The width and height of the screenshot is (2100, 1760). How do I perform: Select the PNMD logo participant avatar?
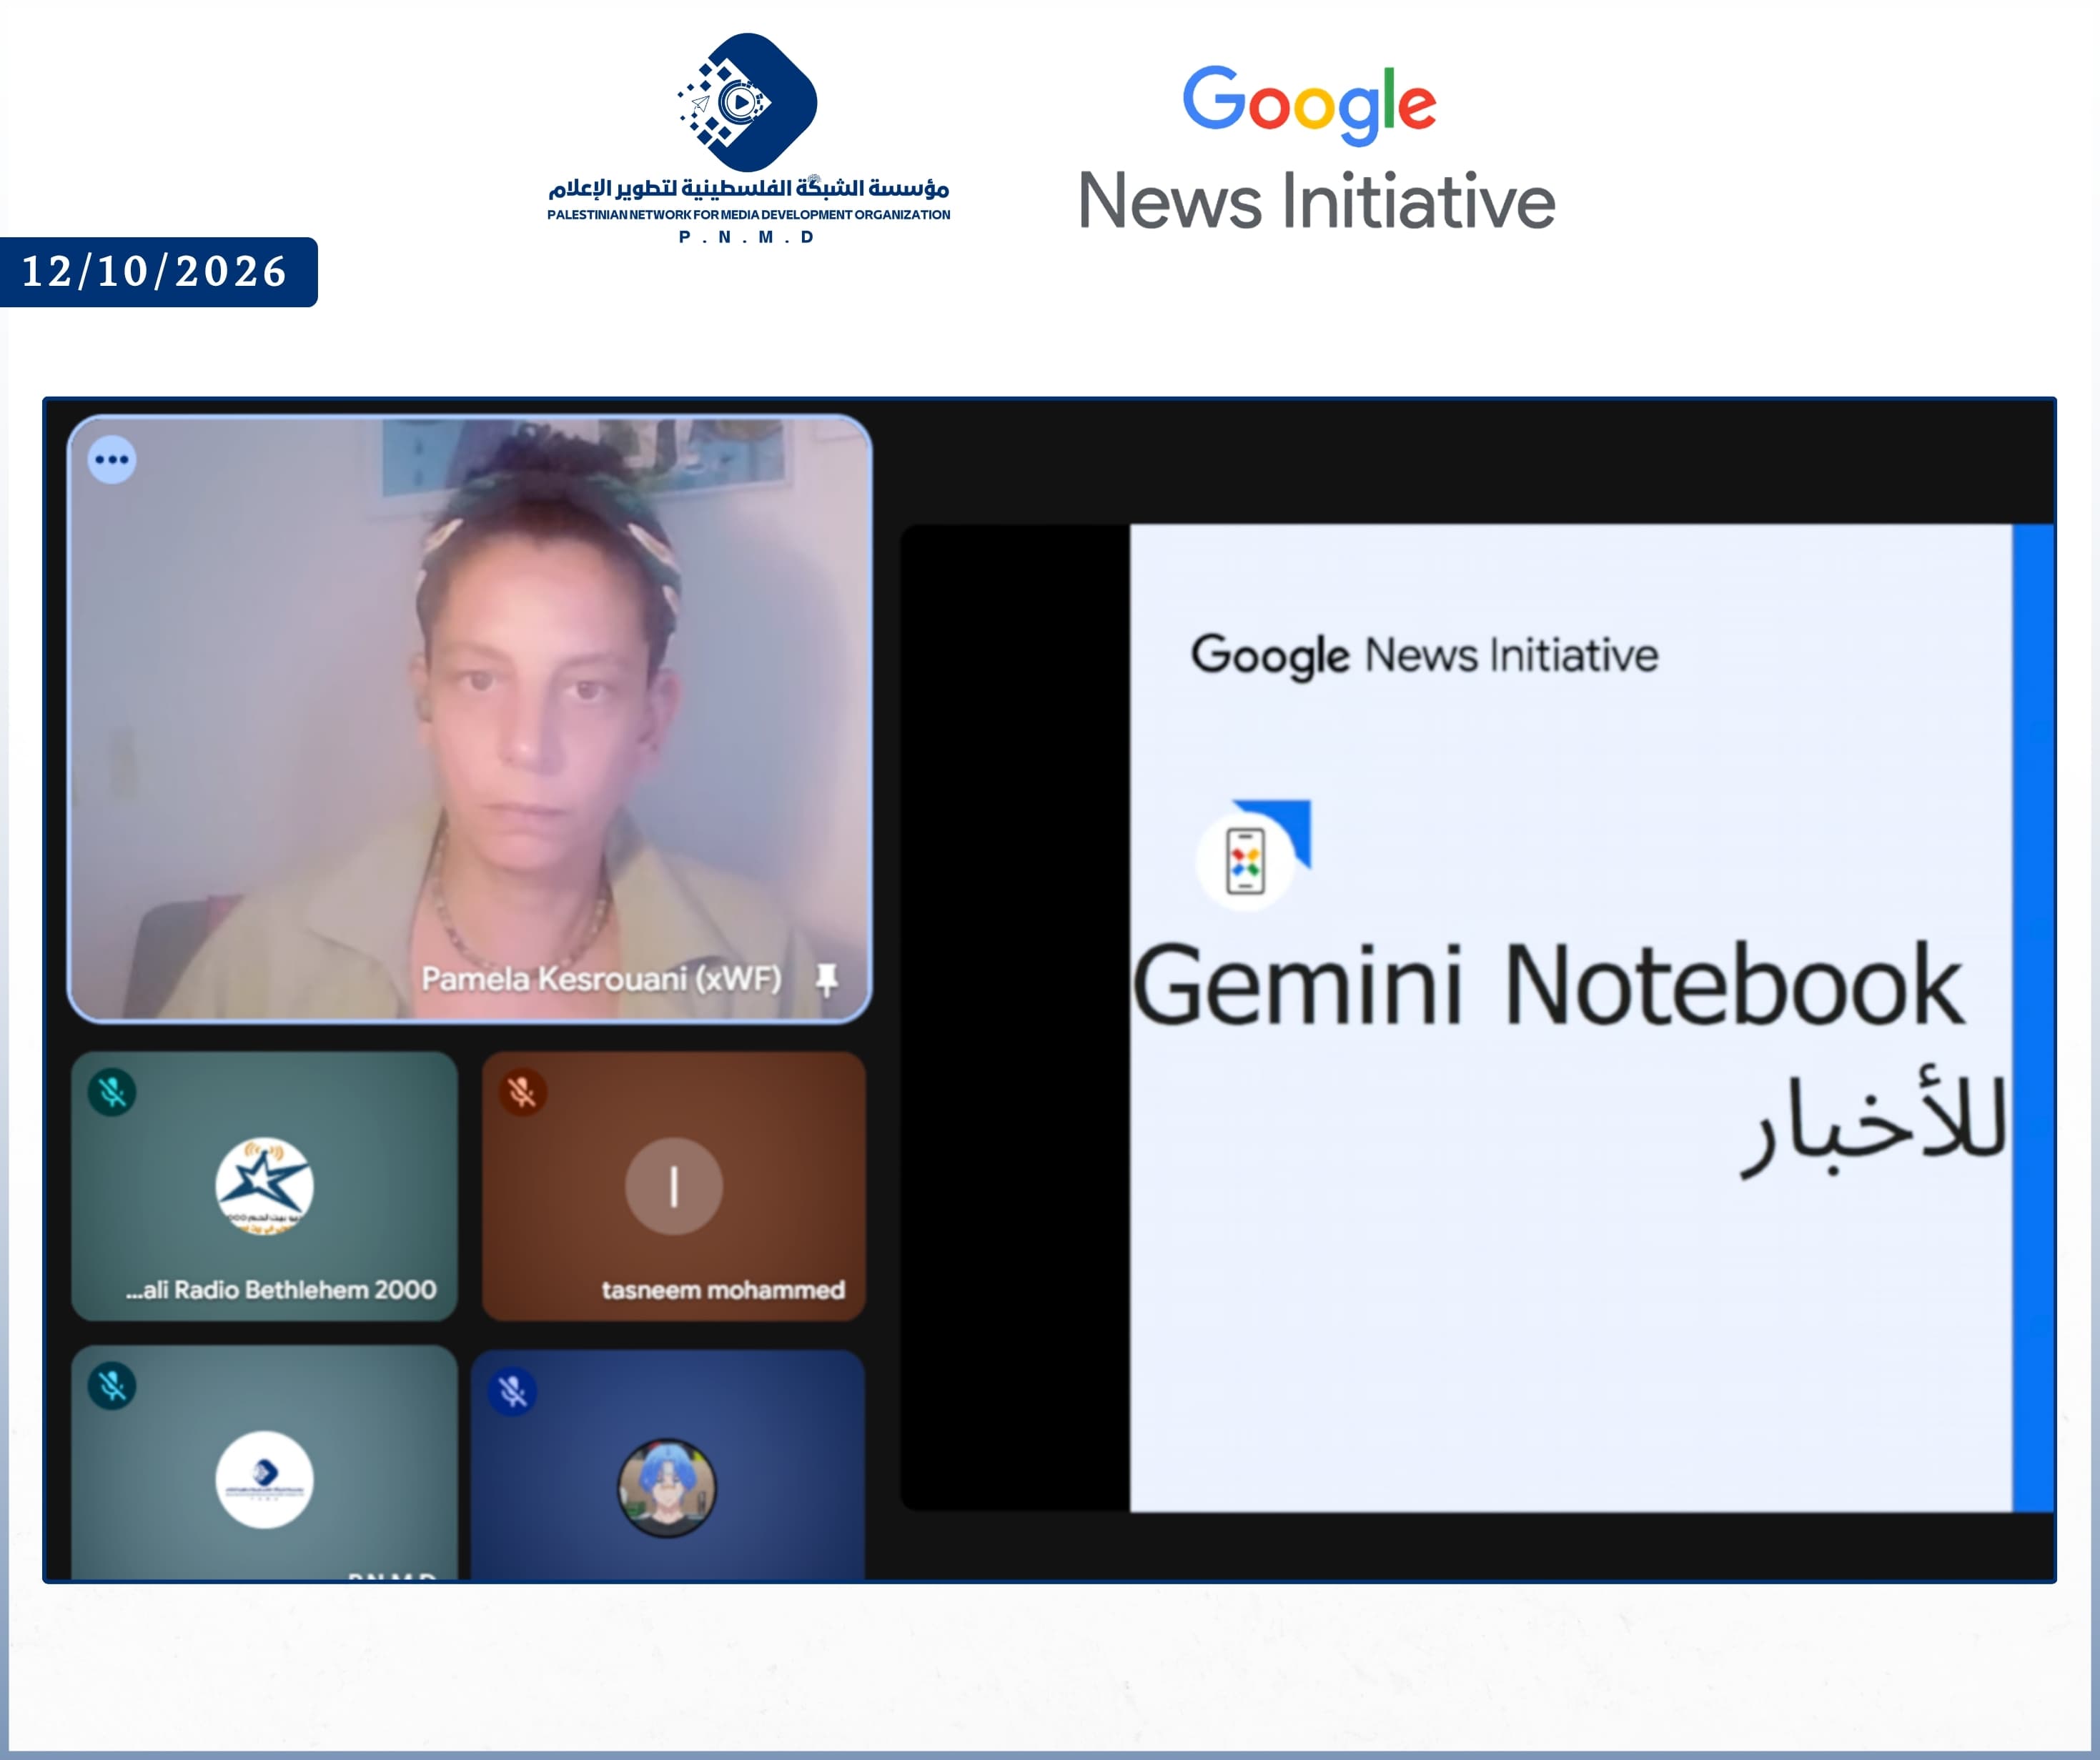[x=264, y=1480]
